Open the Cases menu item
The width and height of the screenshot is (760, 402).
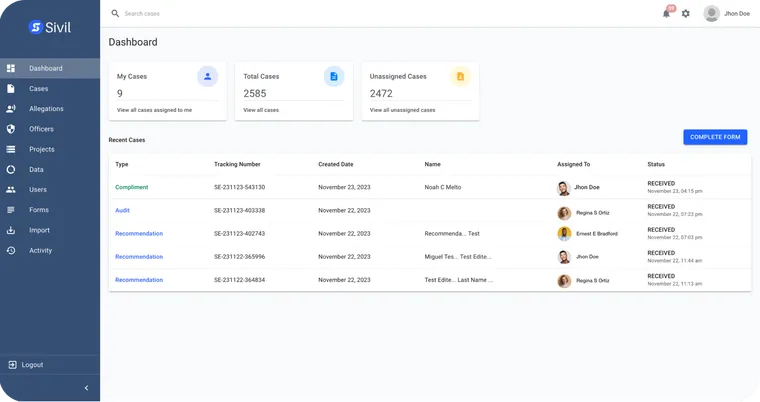click(x=50, y=89)
